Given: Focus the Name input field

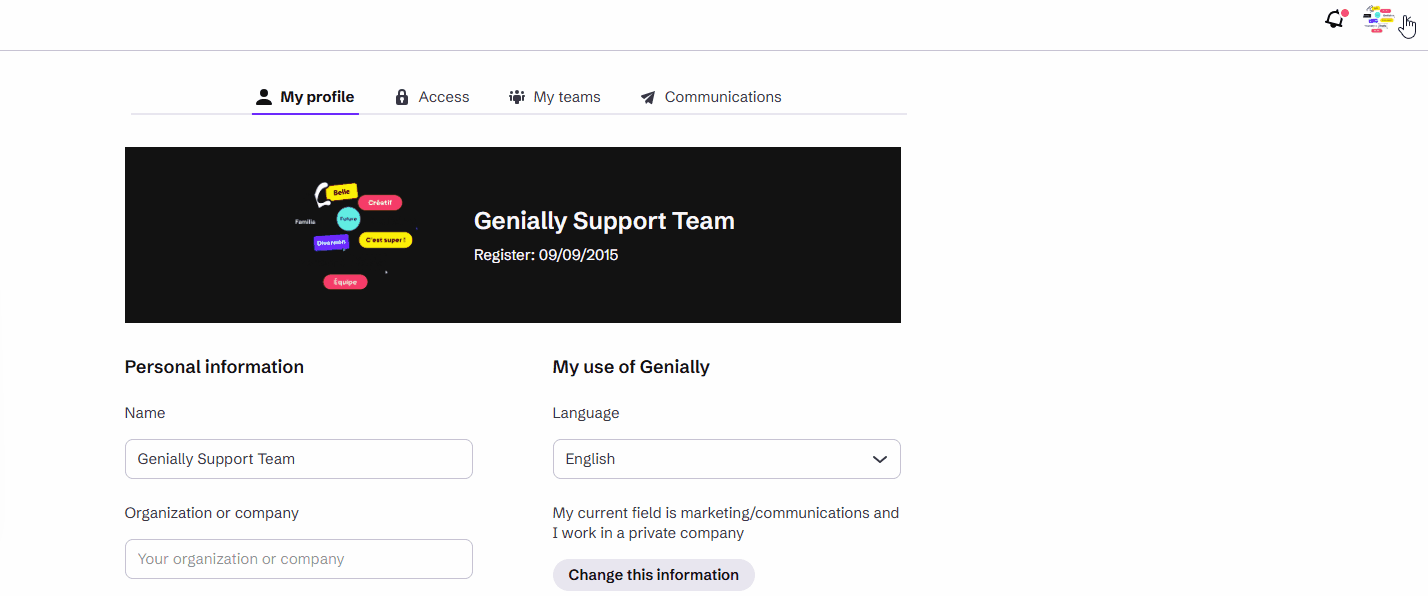Looking at the screenshot, I should (298, 459).
